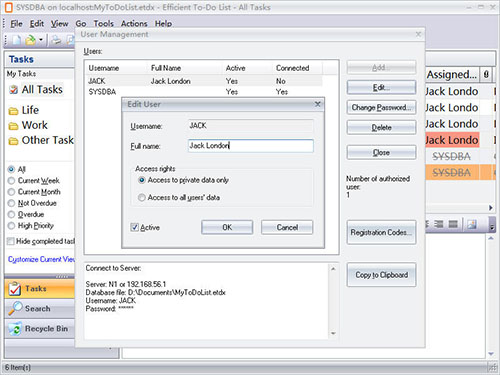
Task: Click the Username field showing JACK
Action: [x=251, y=126]
